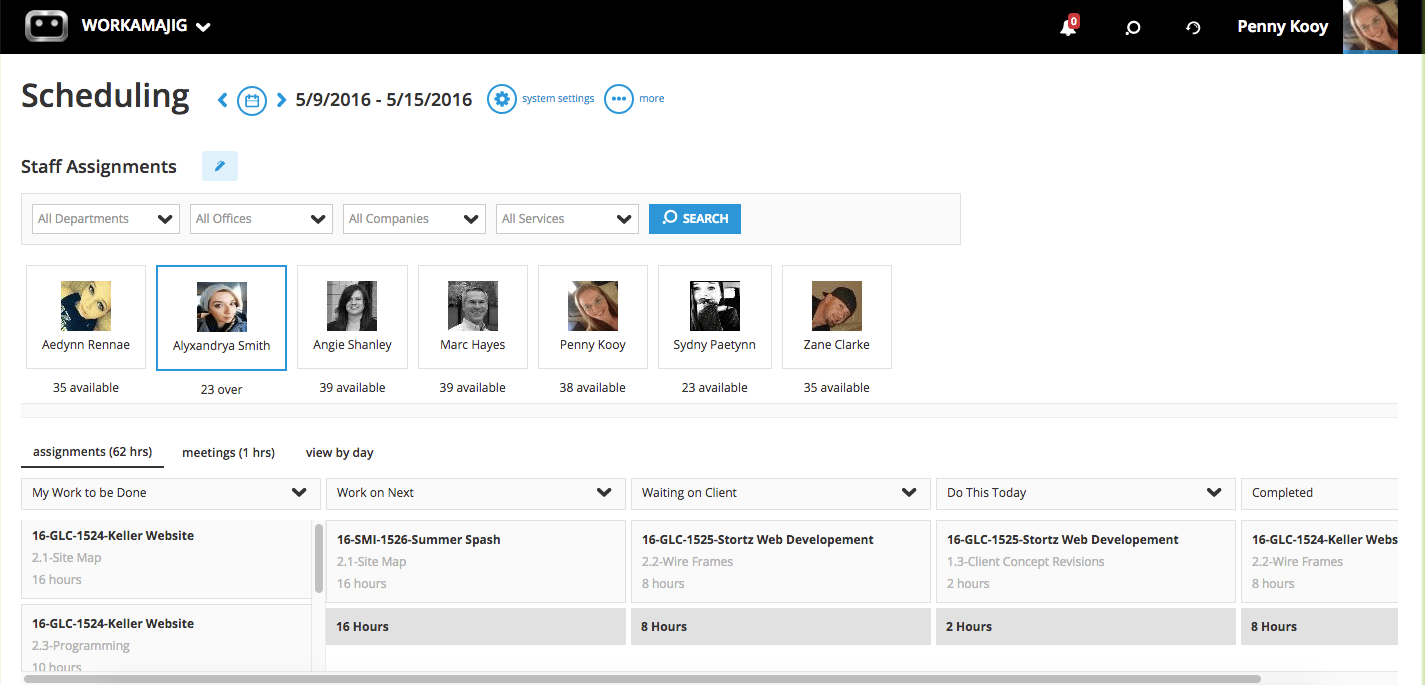Open the system settings gear icon
Image resolution: width=1425 pixels, height=685 pixels.
coord(501,98)
